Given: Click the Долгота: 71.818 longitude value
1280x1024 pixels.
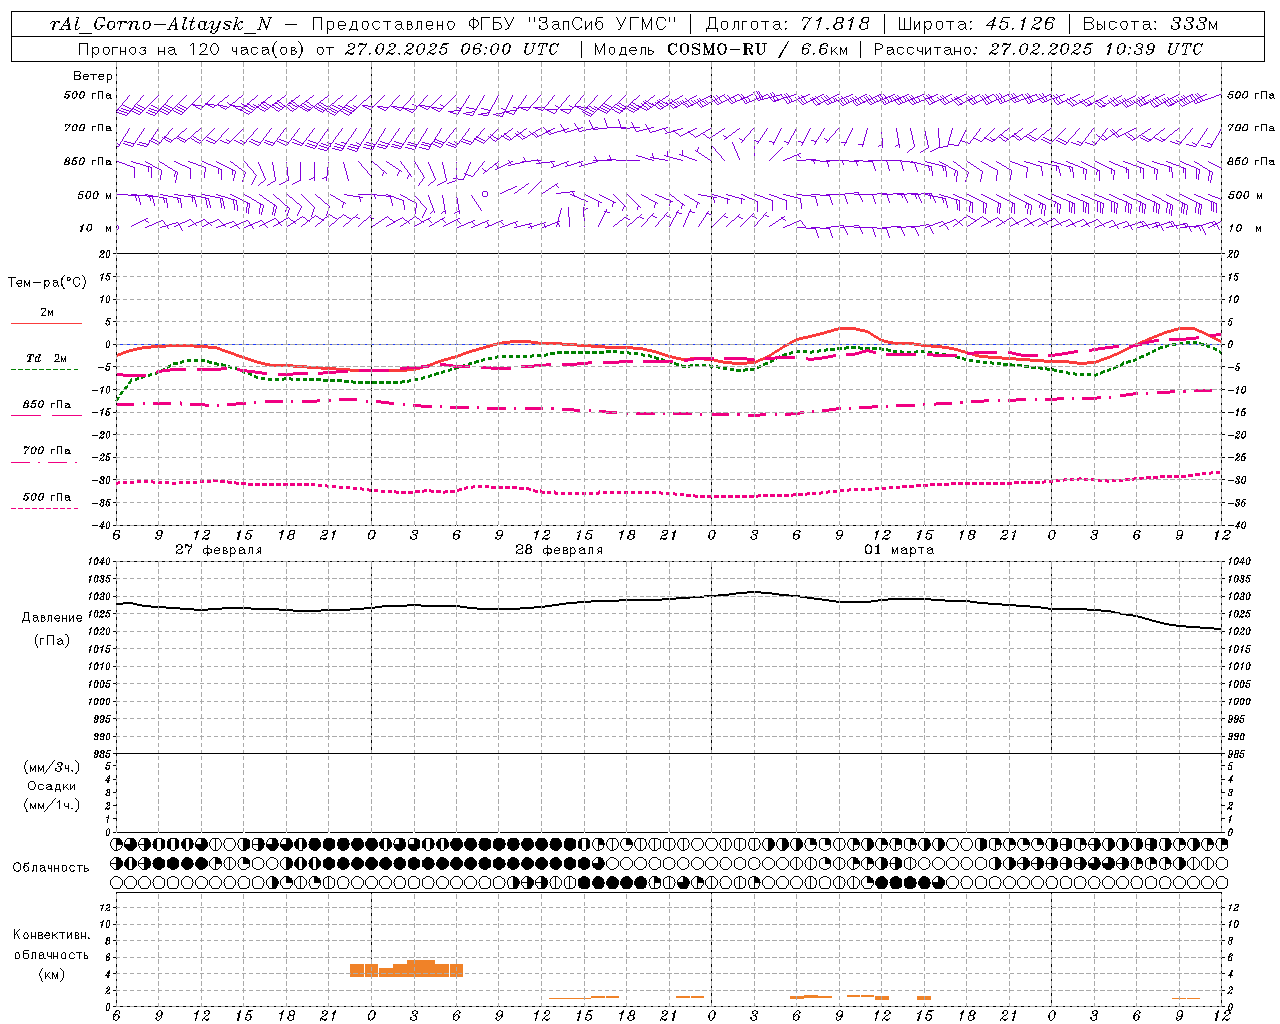Looking at the screenshot, I should coord(788,24).
